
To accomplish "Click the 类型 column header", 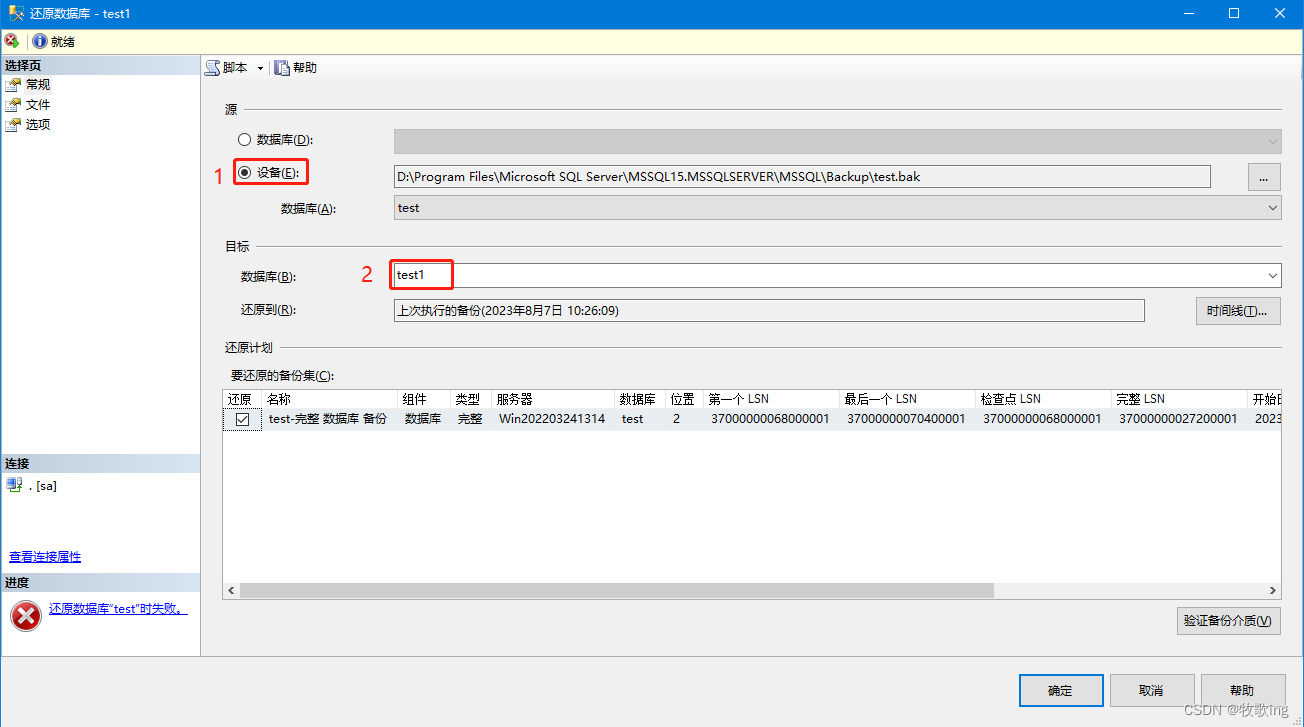I will (471, 399).
